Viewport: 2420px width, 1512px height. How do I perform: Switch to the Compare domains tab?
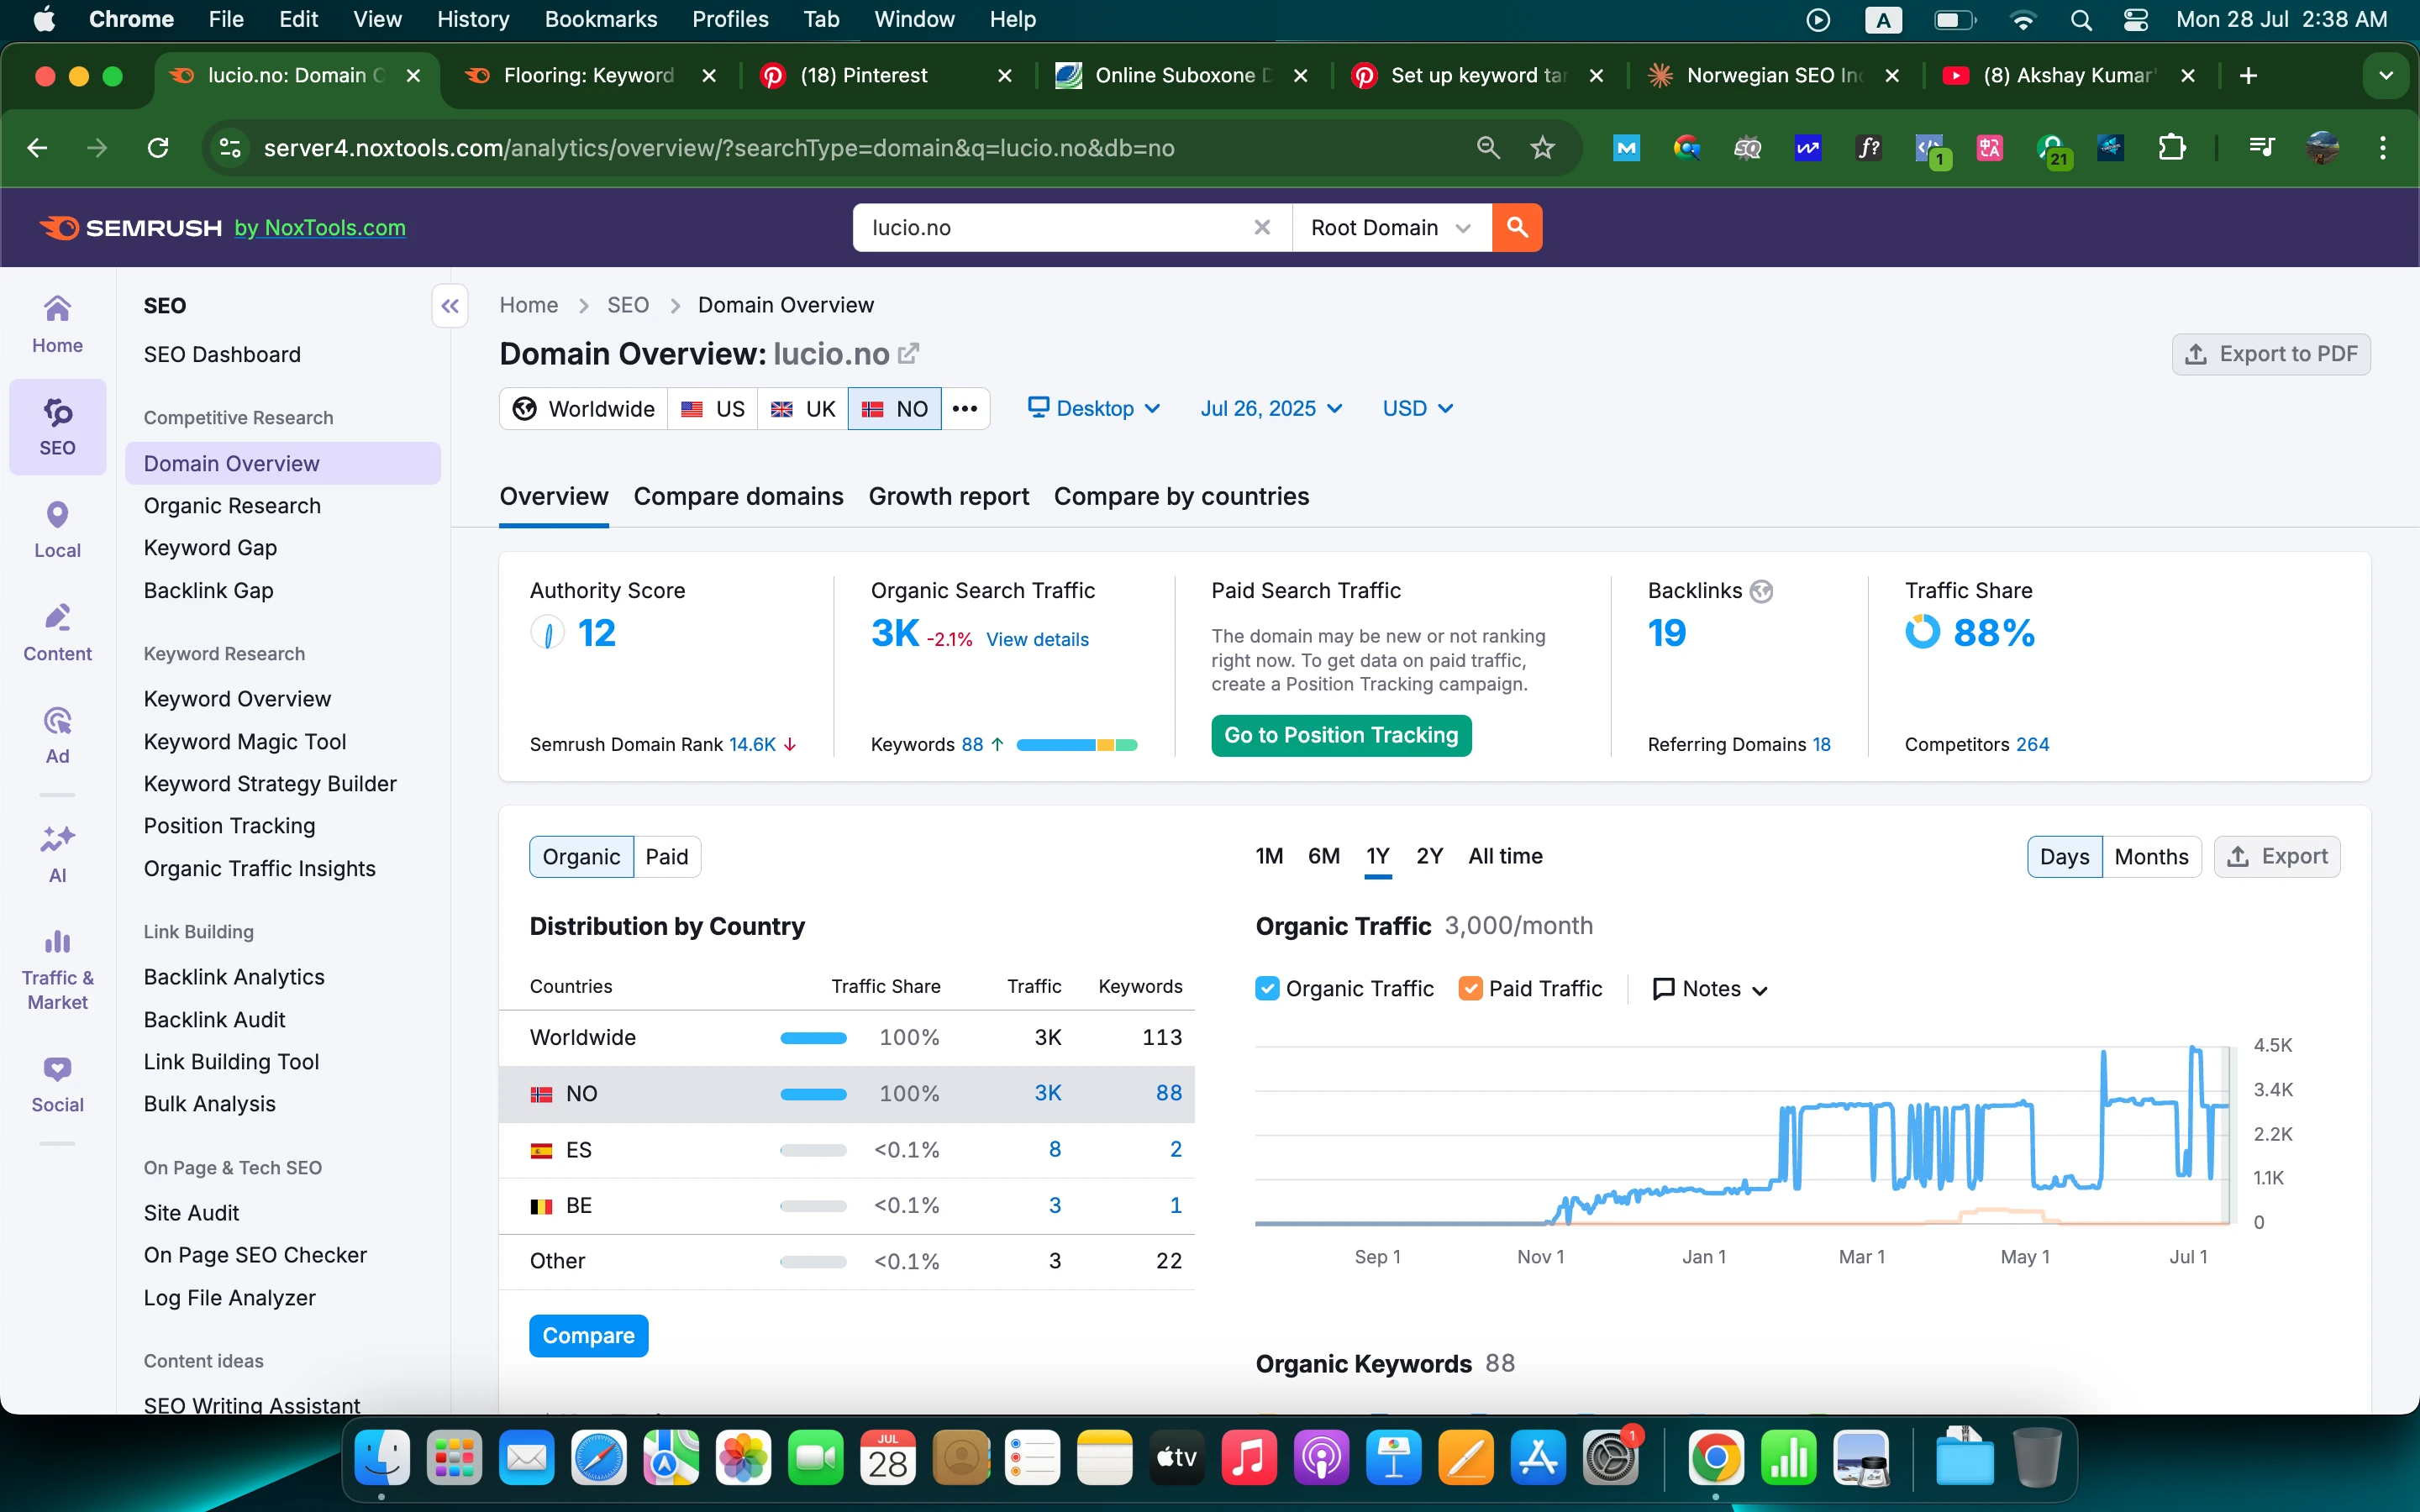[x=738, y=496]
